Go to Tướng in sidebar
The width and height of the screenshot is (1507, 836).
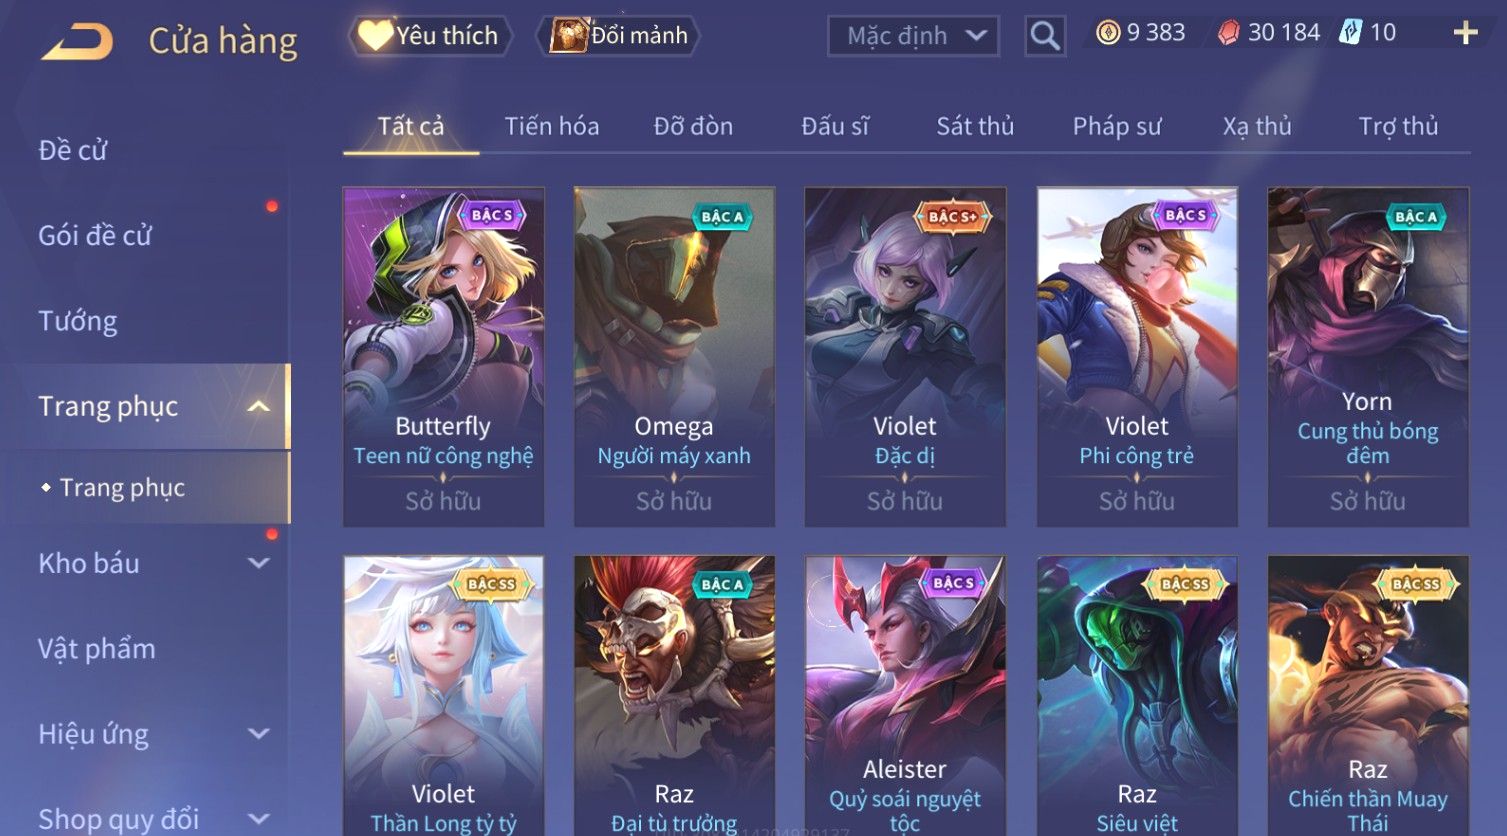78,321
